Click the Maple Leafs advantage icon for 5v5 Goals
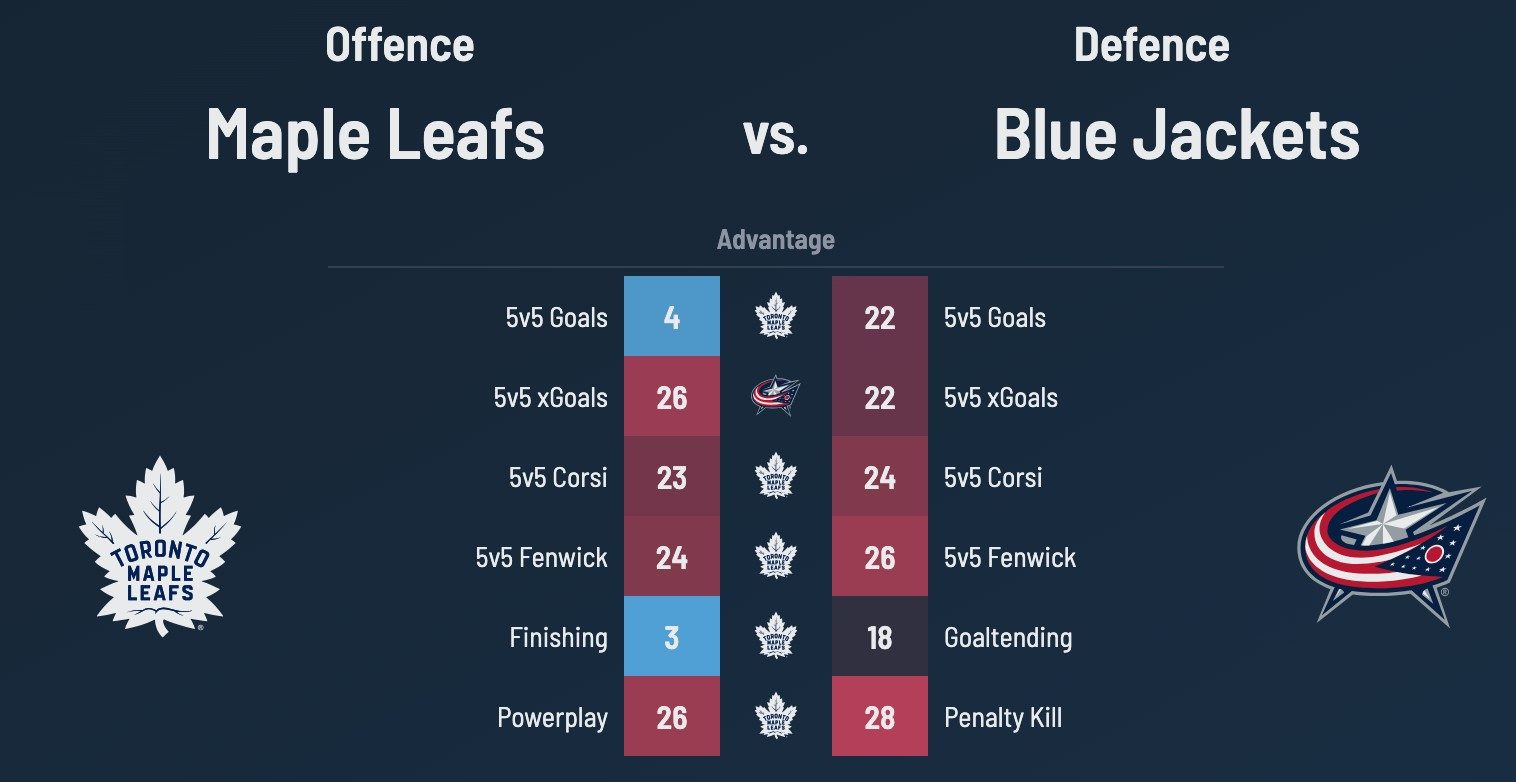This screenshot has width=1516, height=782. 775,317
